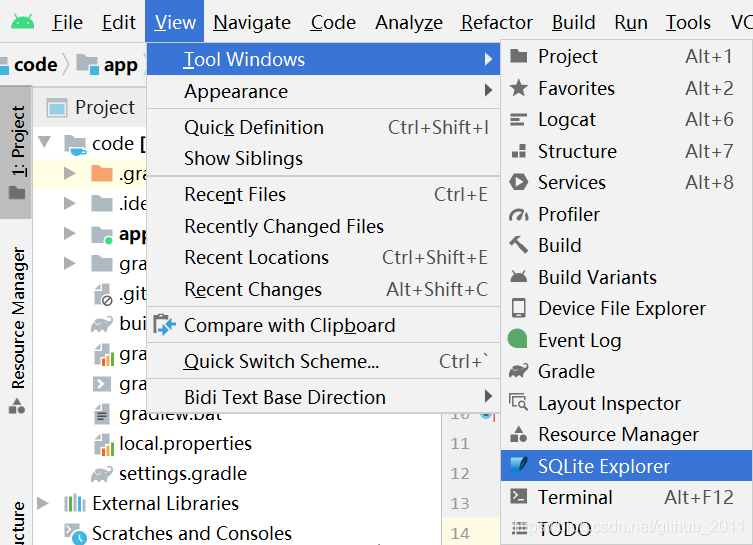Select the local.properties file
Image resolution: width=753 pixels, height=545 pixels.
click(185, 444)
